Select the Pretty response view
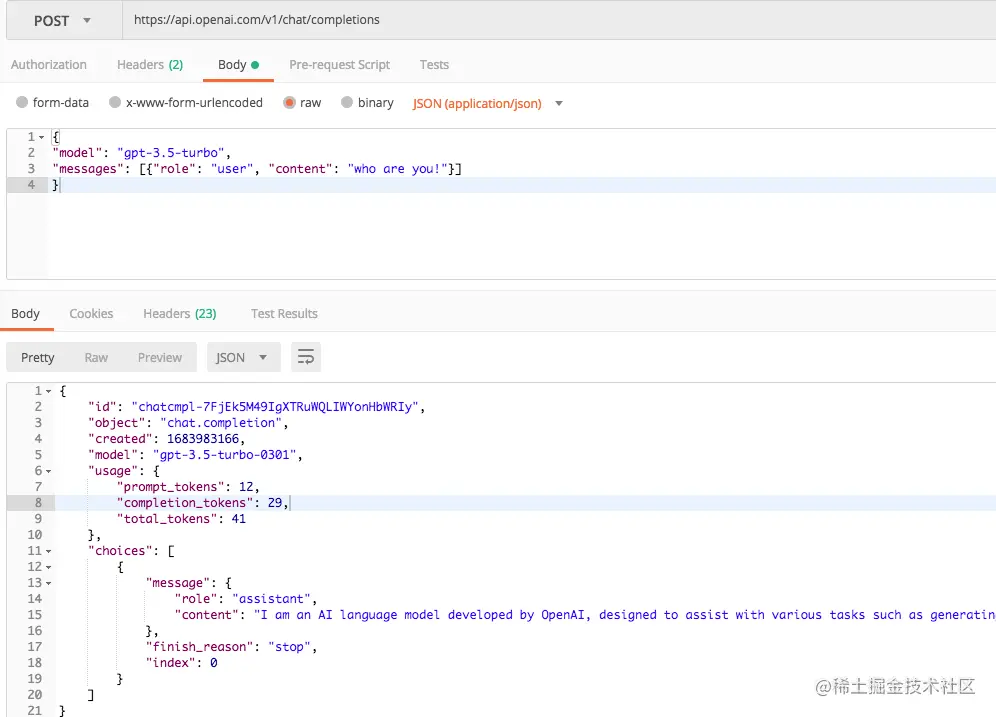This screenshot has height=717, width=996. 37,358
